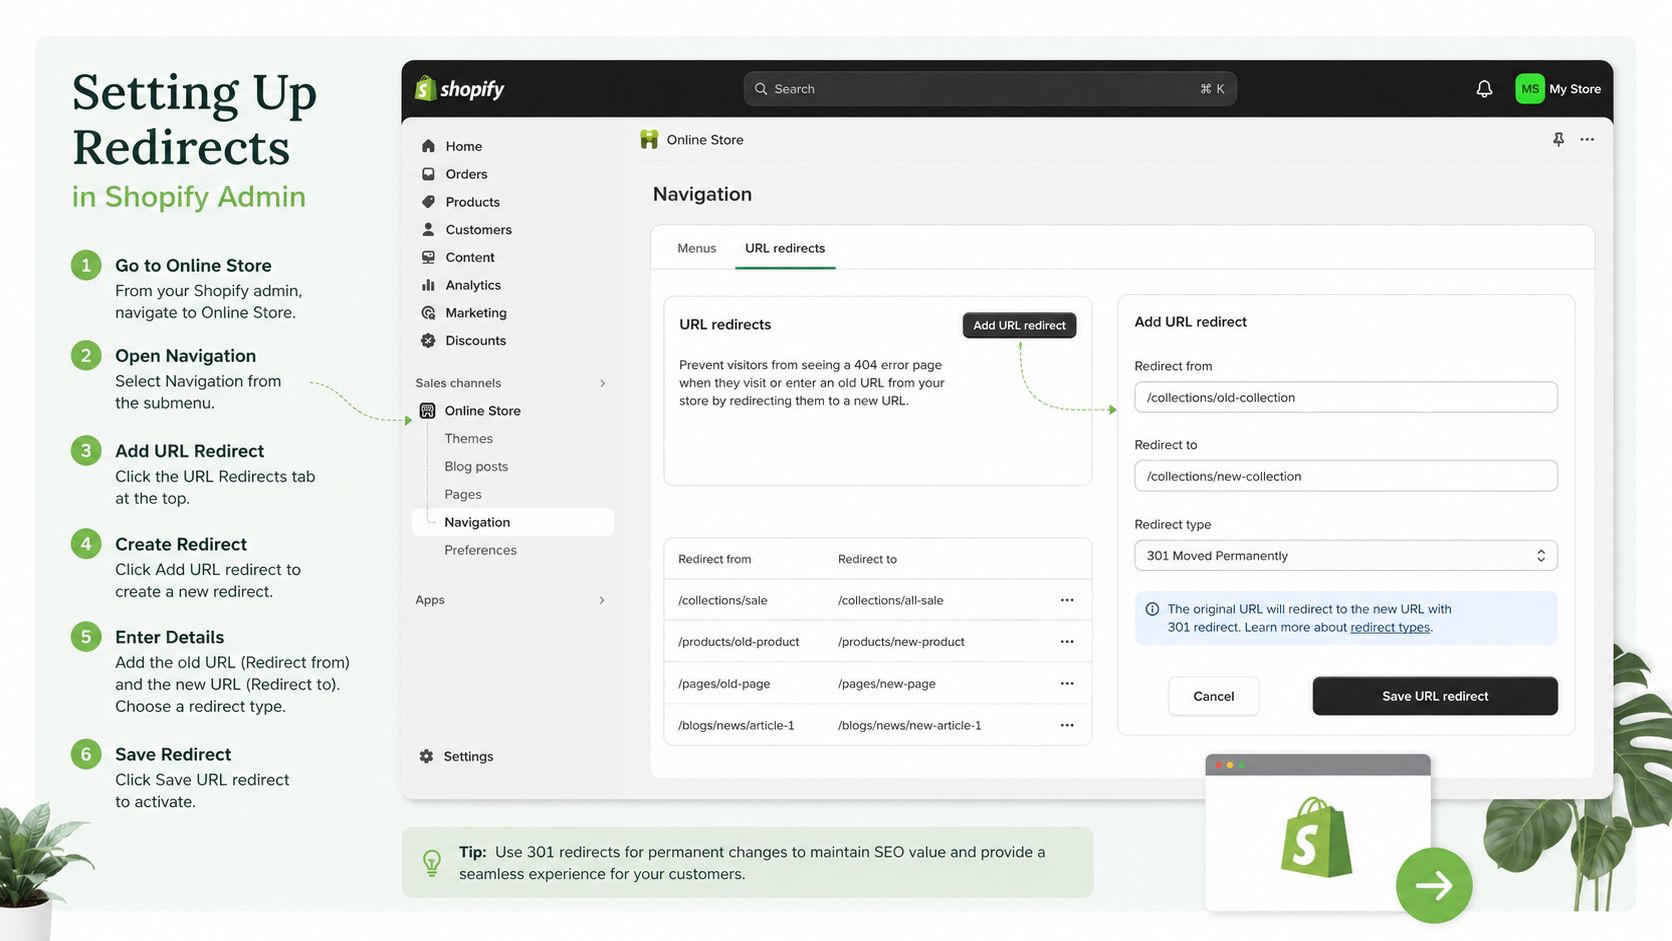This screenshot has height=941, width=1672.
Task: Open Discounts in the sidebar
Action: pos(476,341)
